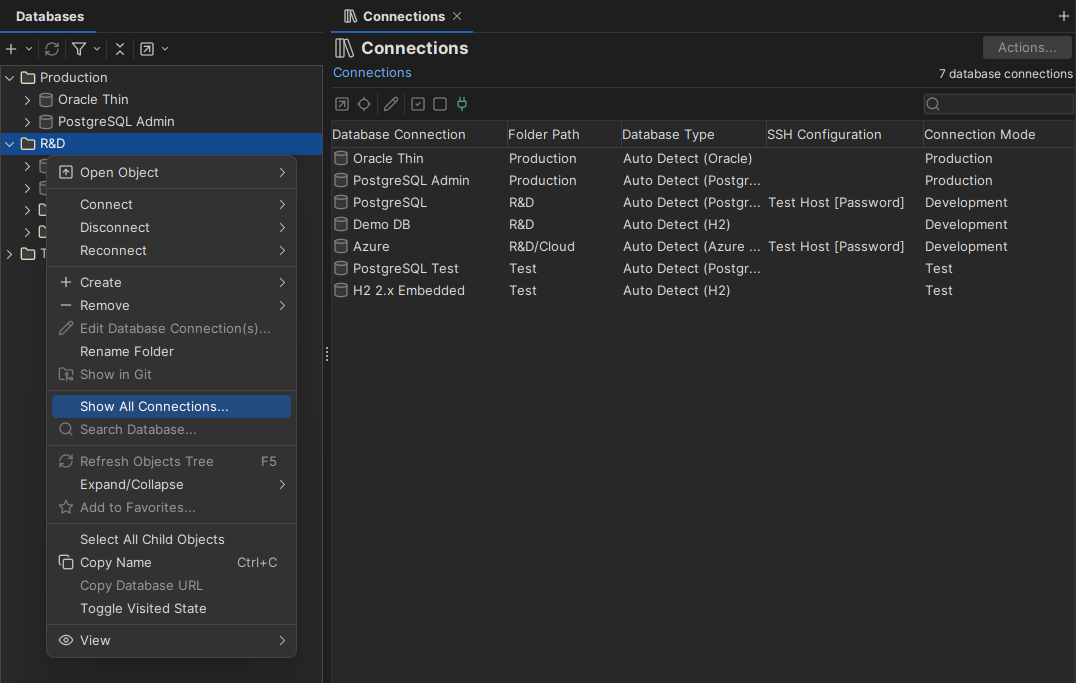Click inside the search field of Connections panel
Screen dimensions: 1076x683
[999, 103]
